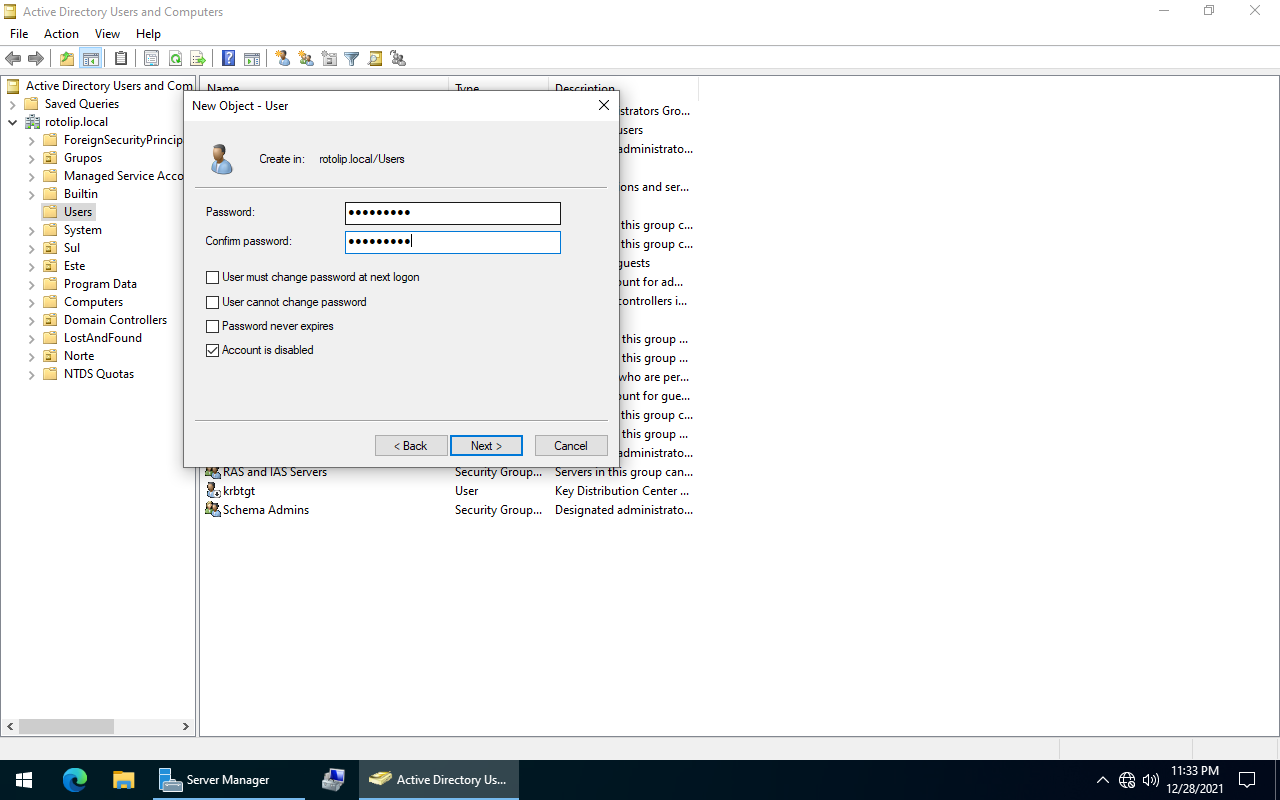1280x800 pixels.
Task: Click the Refresh toolbar icon
Action: pyautogui.click(x=176, y=59)
